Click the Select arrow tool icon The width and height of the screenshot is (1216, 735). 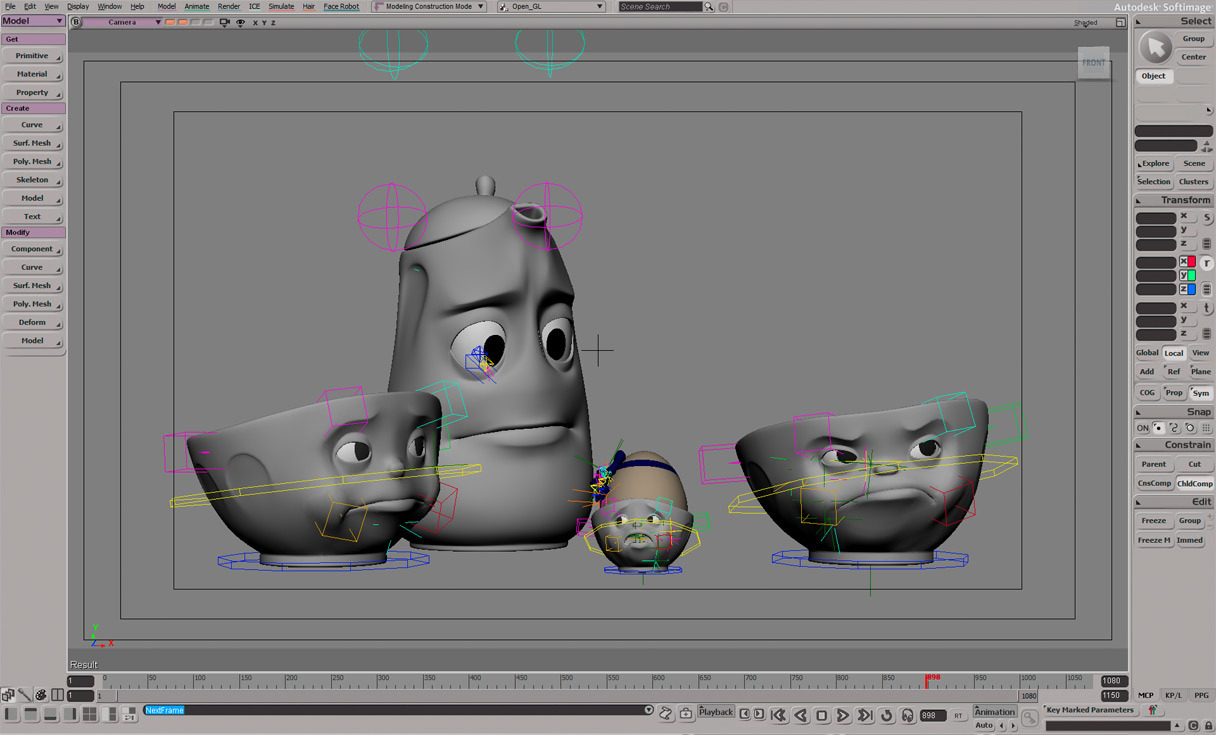(1155, 47)
